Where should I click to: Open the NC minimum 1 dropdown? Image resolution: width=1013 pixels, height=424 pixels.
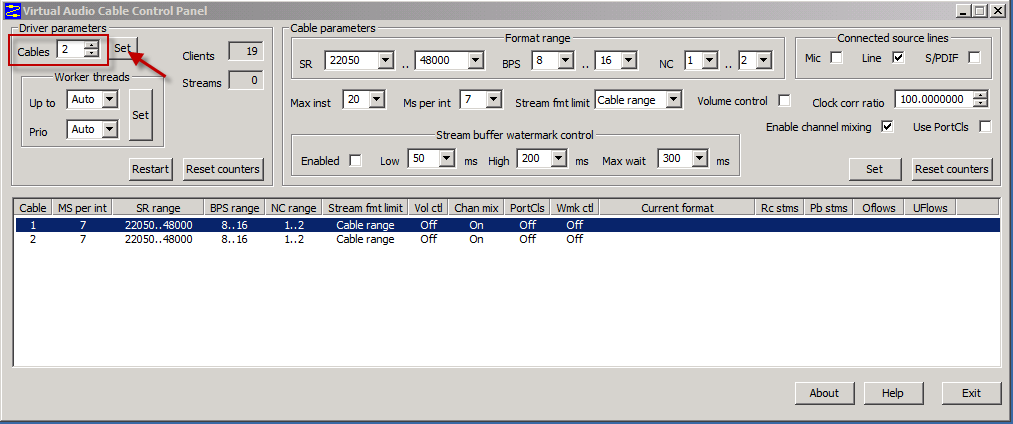710,61
